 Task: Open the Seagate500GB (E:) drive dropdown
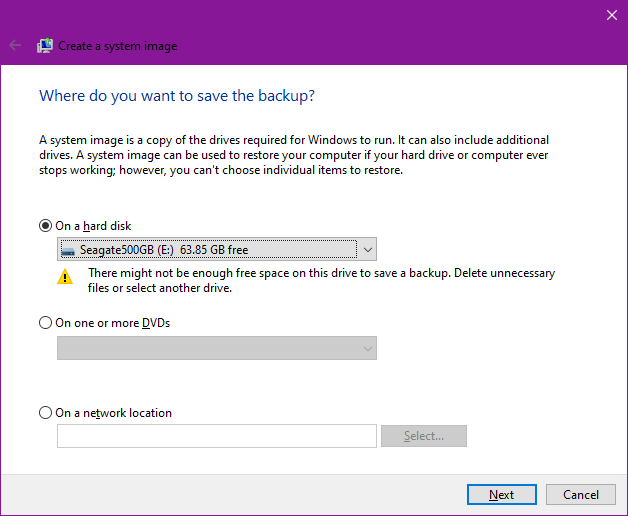206,250
